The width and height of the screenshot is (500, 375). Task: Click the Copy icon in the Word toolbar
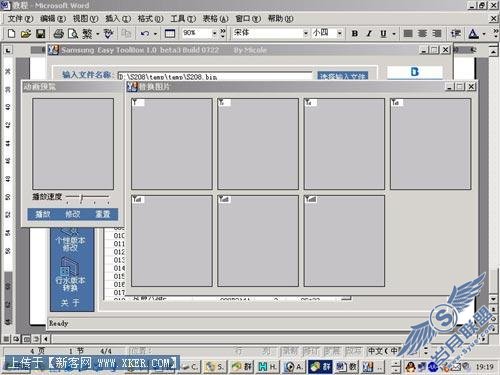coord(126,33)
